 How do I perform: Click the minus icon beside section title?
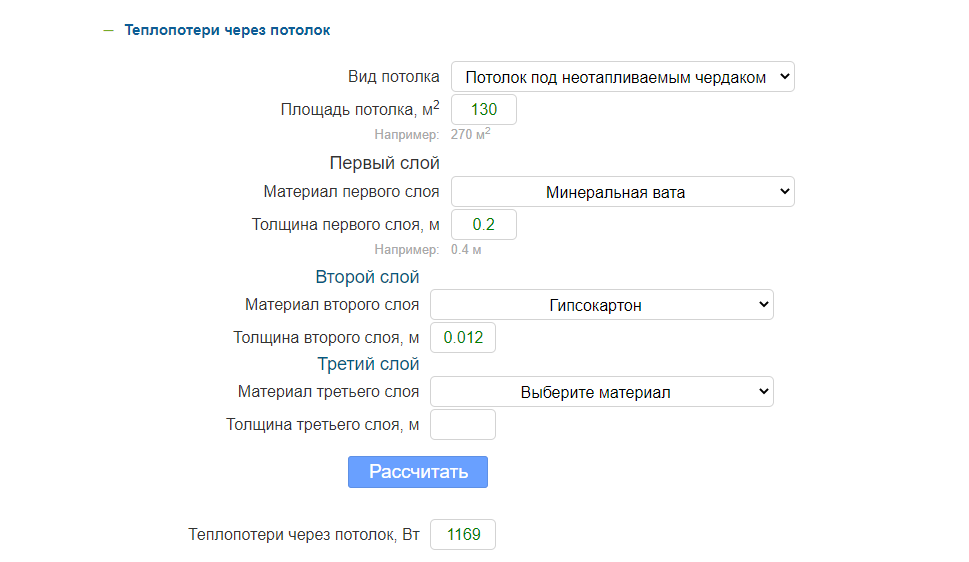109,30
